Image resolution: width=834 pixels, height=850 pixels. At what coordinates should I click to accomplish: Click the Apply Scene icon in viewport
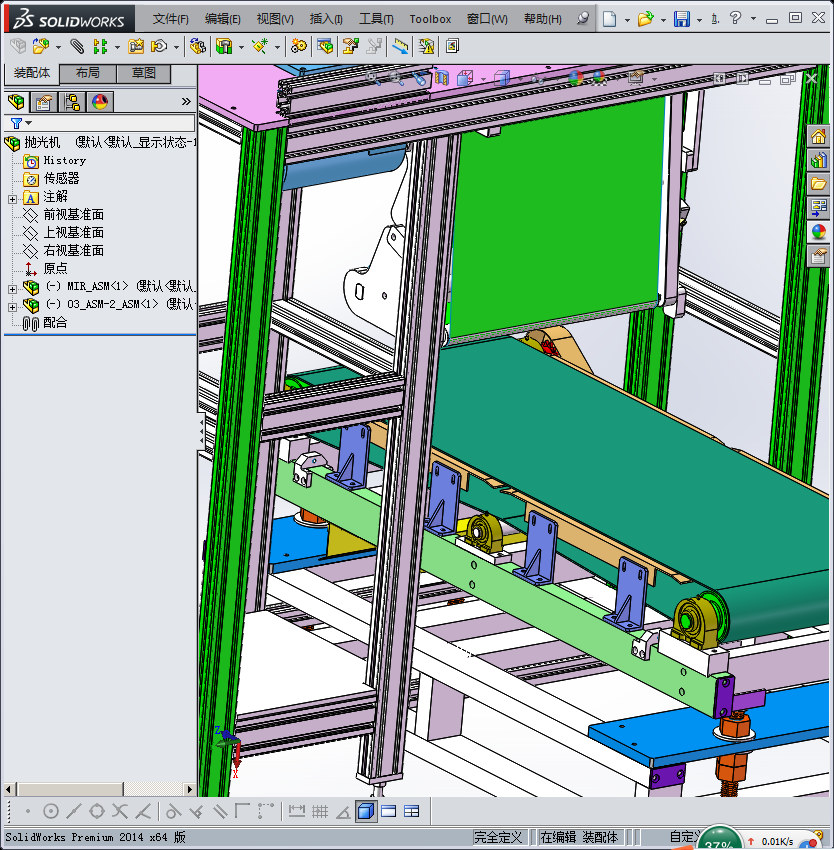tap(599, 79)
